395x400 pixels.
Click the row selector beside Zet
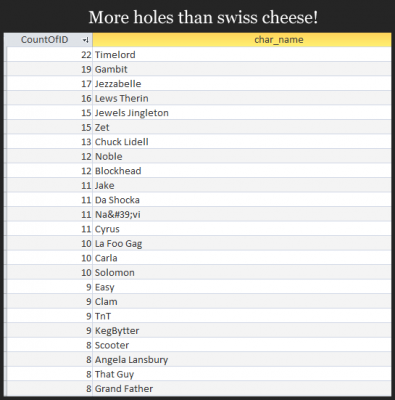pyautogui.click(x=5, y=127)
